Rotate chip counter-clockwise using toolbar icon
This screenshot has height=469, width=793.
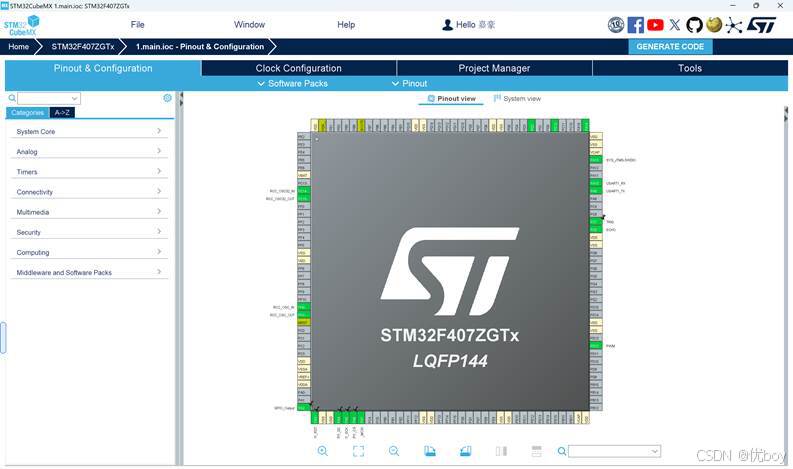[466, 451]
